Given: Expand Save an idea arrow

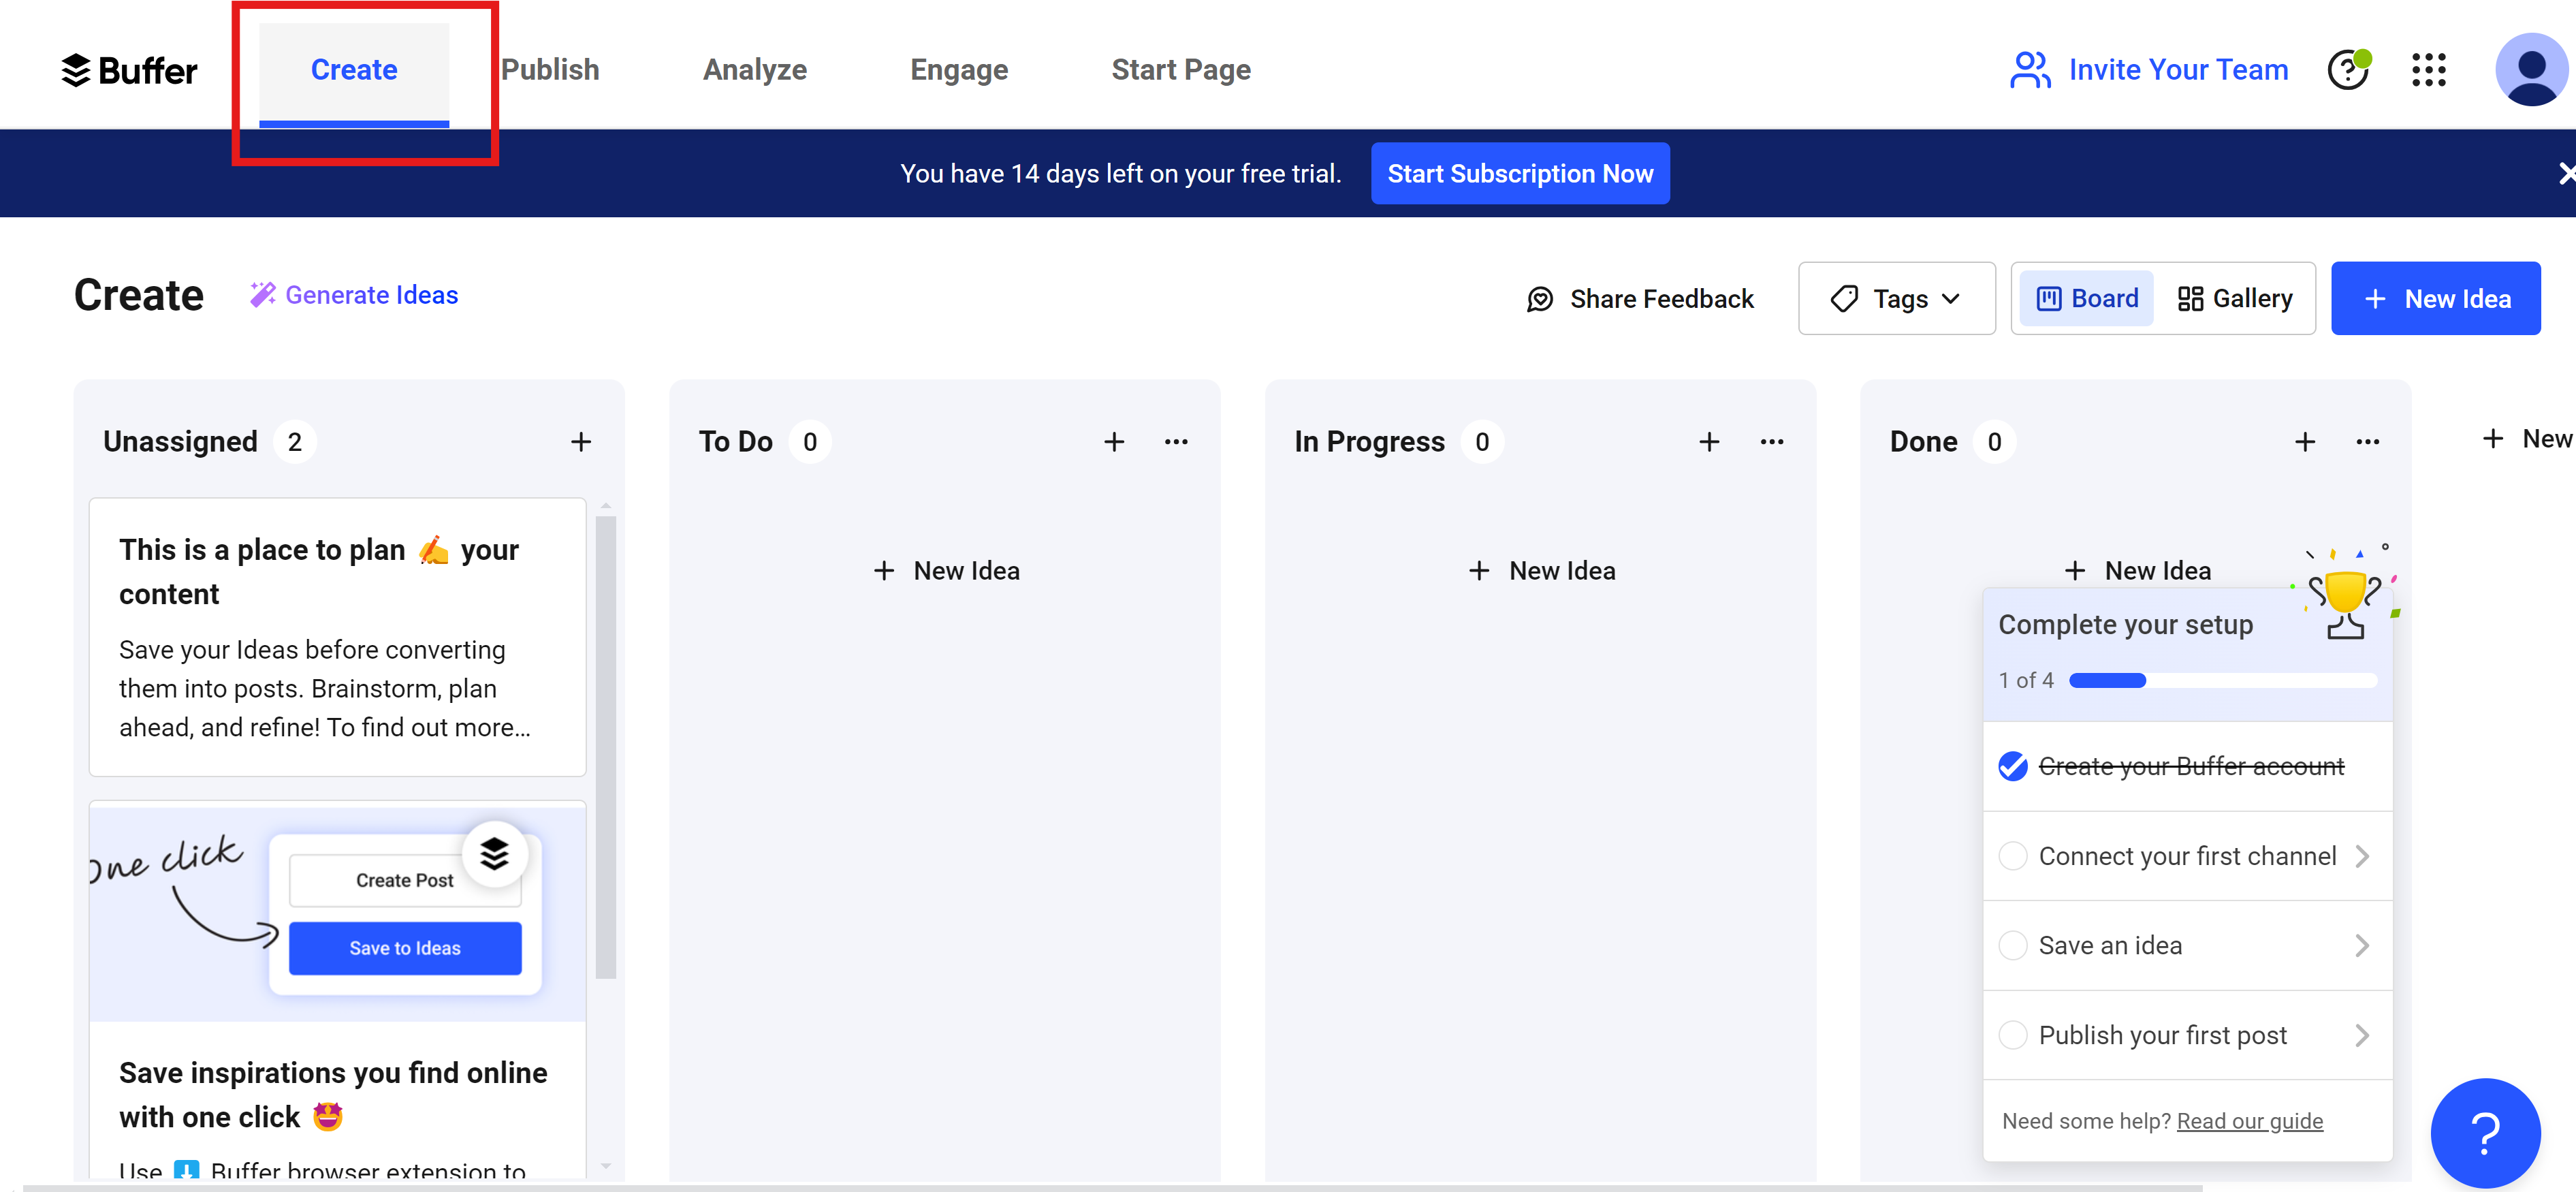Looking at the screenshot, I should coord(2362,945).
